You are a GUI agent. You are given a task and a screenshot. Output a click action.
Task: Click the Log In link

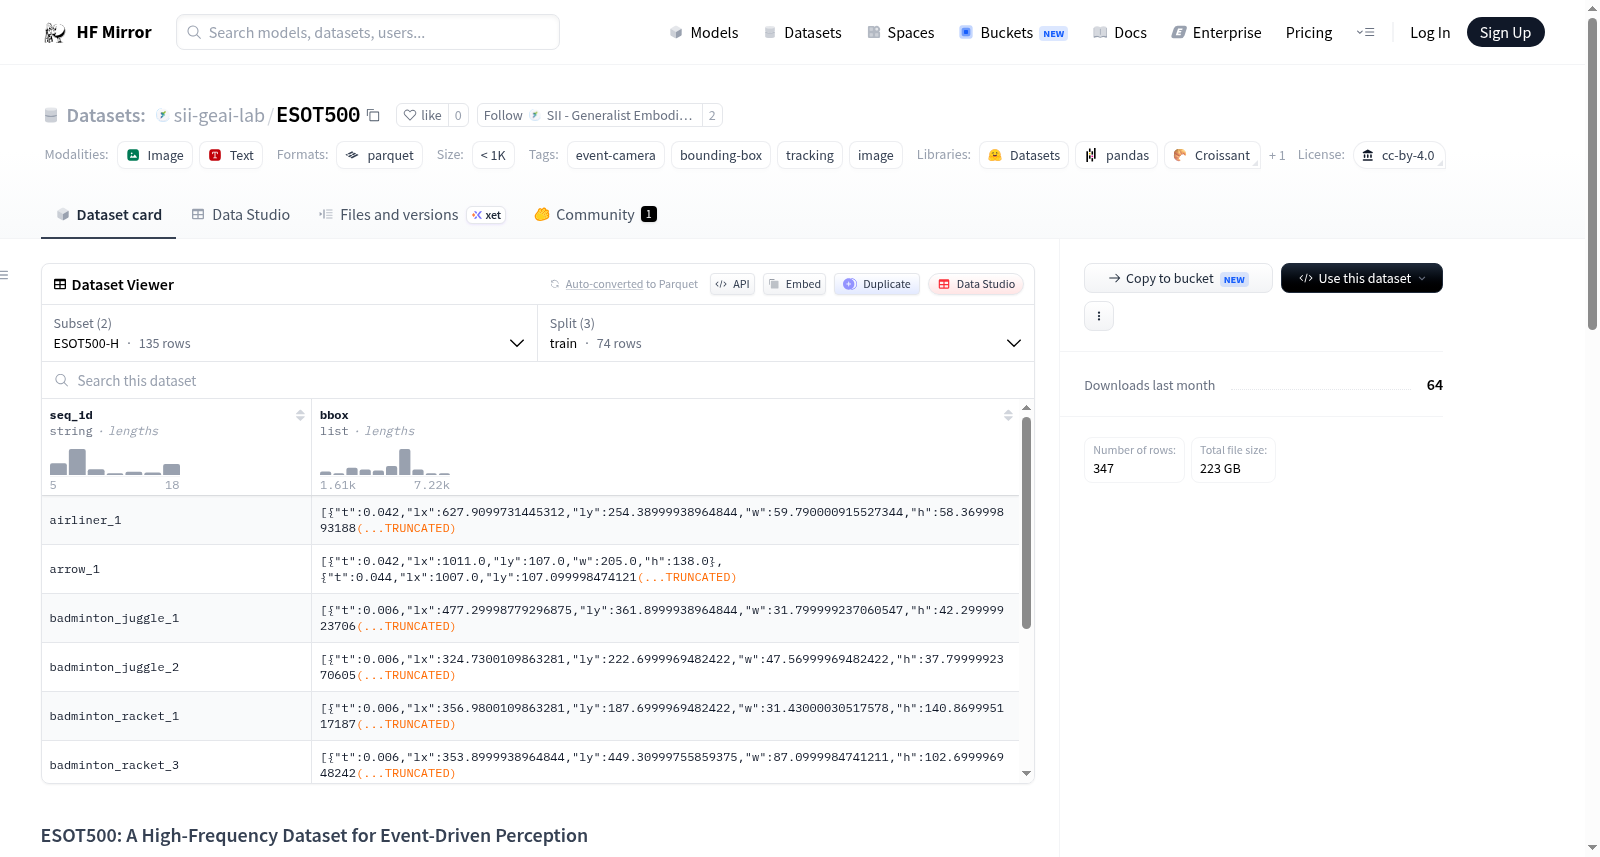[x=1430, y=33]
